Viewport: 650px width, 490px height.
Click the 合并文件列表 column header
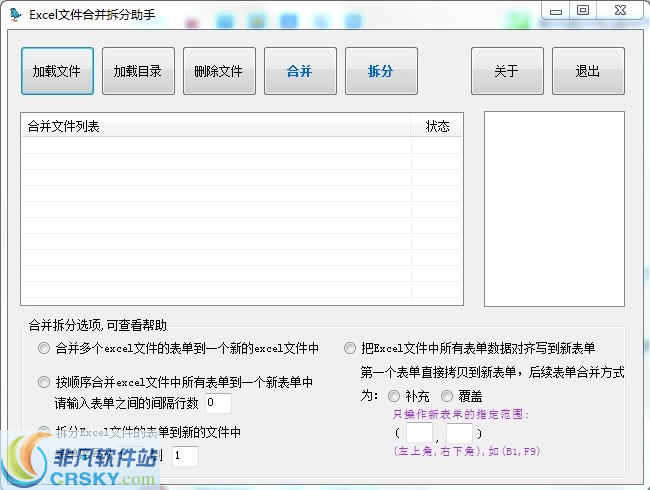[x=215, y=126]
